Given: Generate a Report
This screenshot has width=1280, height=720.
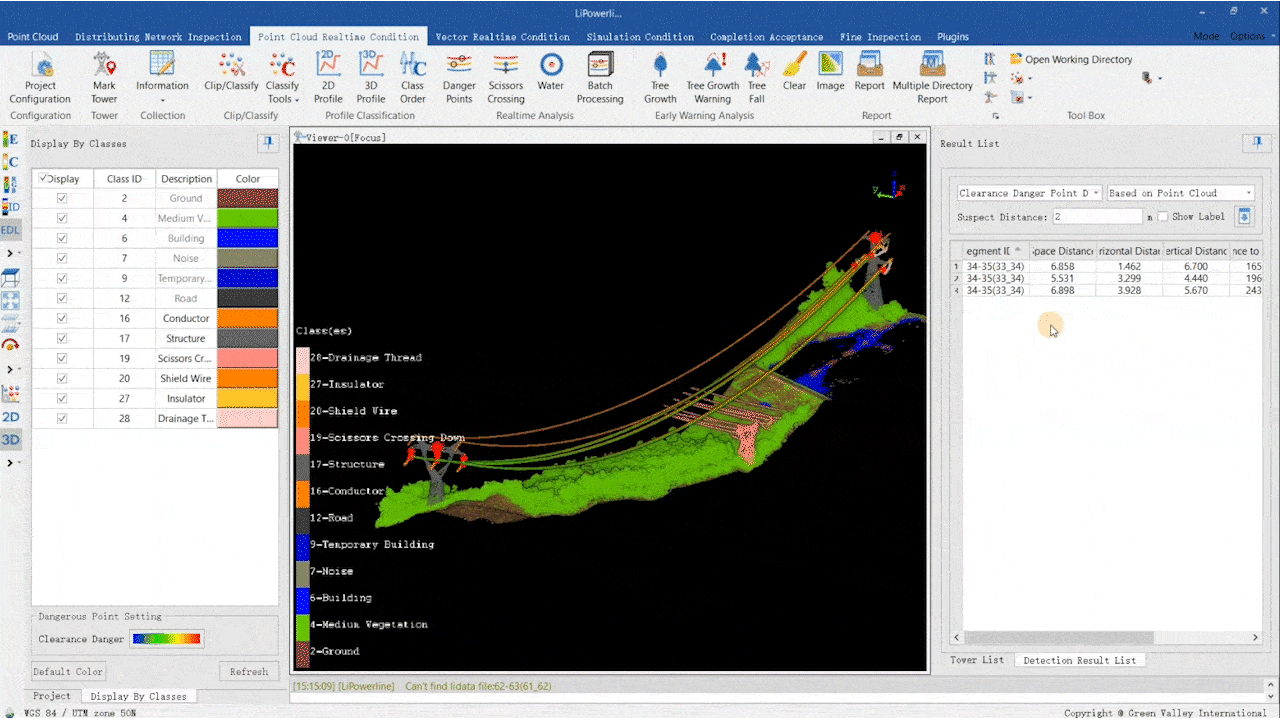Looking at the screenshot, I should pos(870,73).
